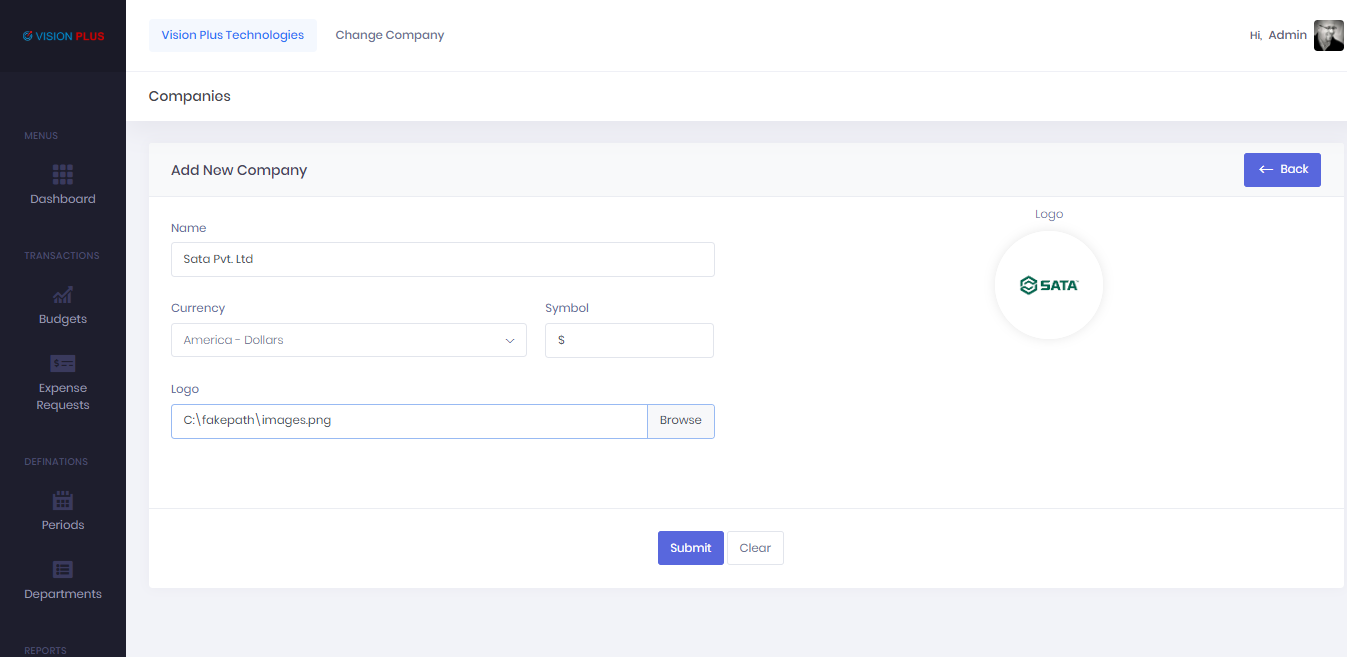Click the Admin profile avatar
1347x657 pixels.
pyautogui.click(x=1328, y=35)
